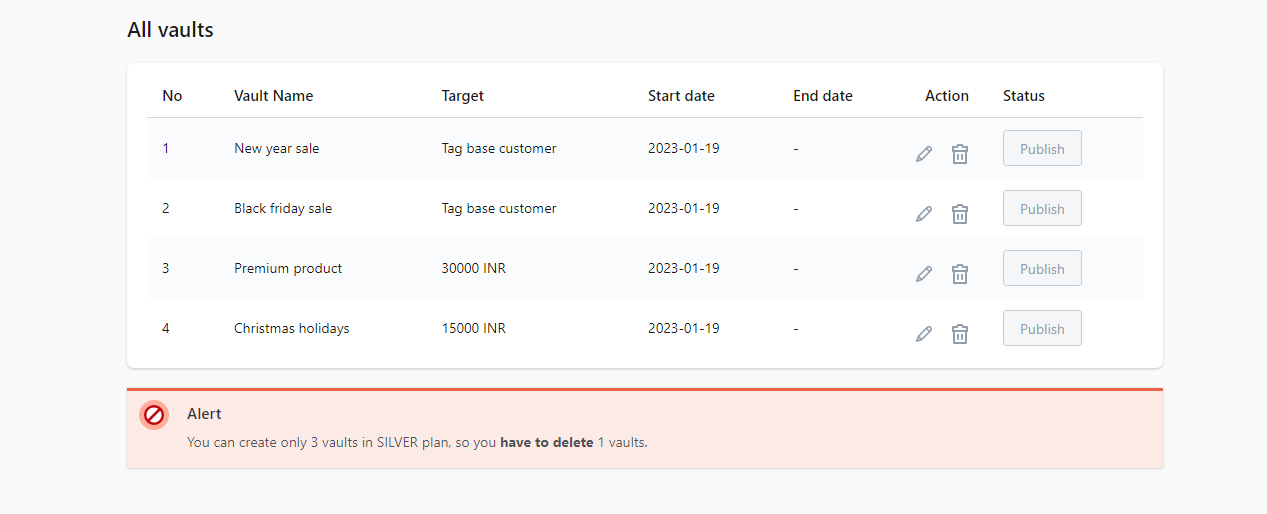Screen dimensions: 1267x514
Task: Publish the New year sale vault
Action: 1042,148
